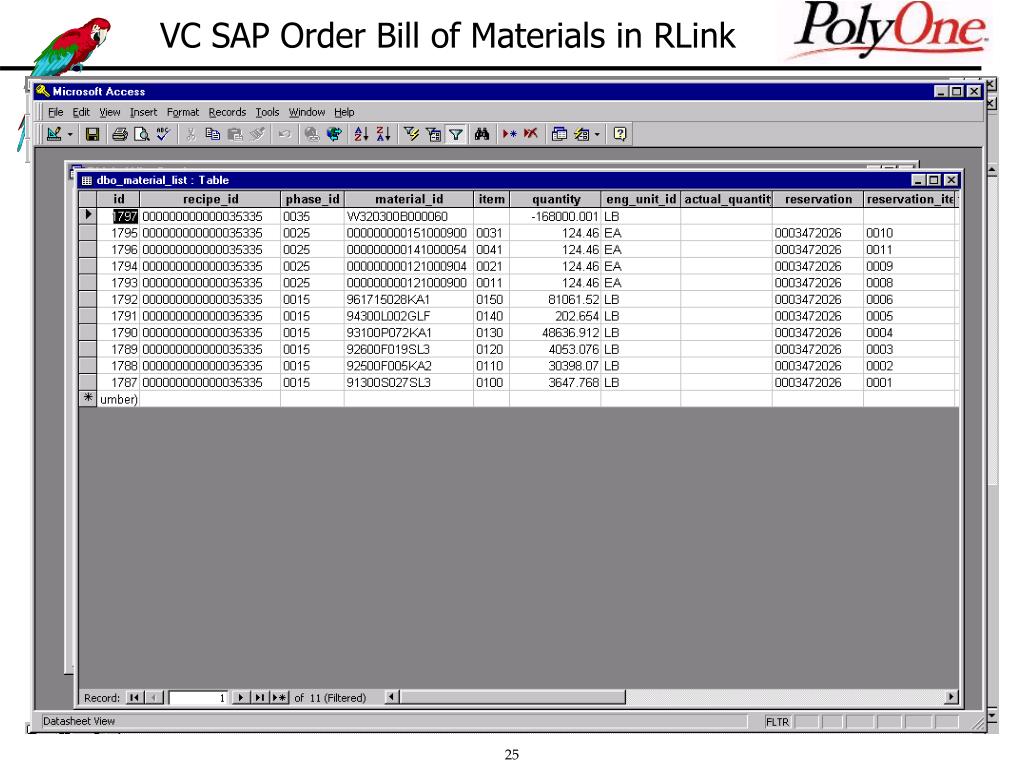
Task: Open the Tools menu
Action: [x=267, y=112]
